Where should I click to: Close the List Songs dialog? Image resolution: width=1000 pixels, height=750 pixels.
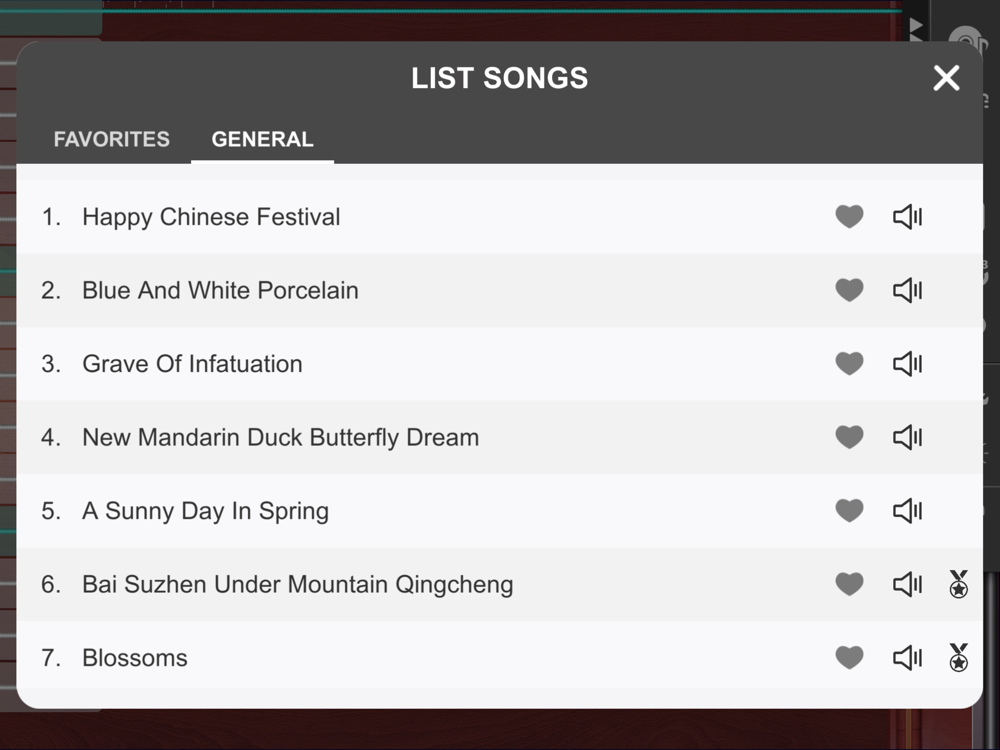click(946, 78)
